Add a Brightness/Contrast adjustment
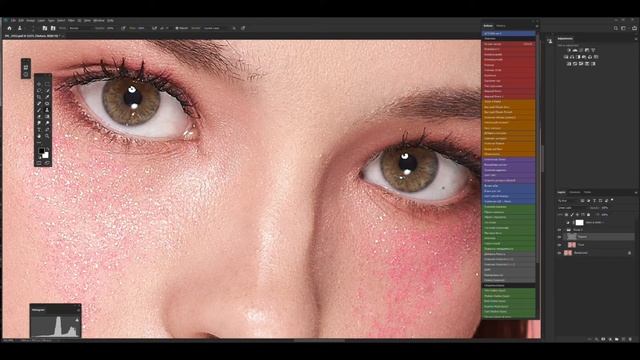 [x=569, y=50]
